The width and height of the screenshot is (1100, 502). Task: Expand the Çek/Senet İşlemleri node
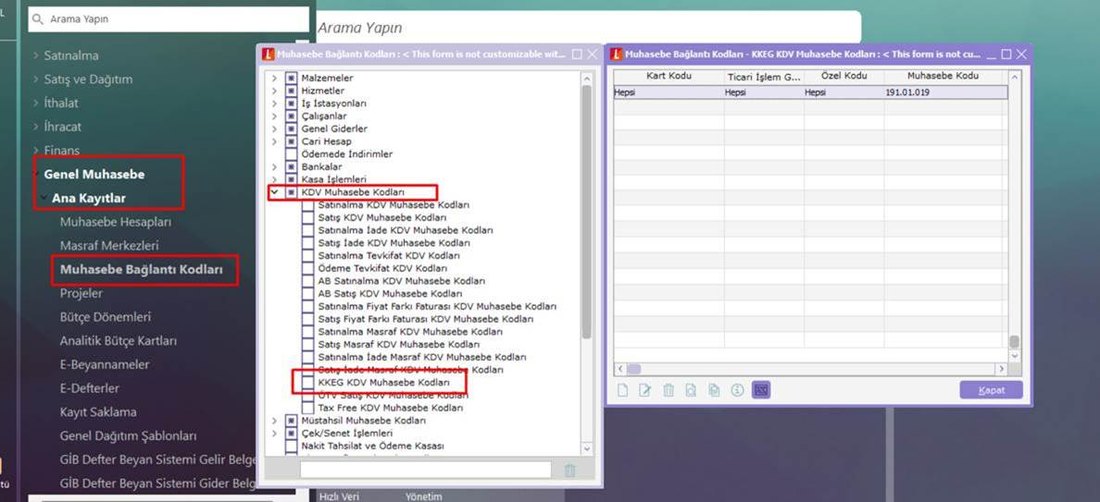tap(274, 433)
